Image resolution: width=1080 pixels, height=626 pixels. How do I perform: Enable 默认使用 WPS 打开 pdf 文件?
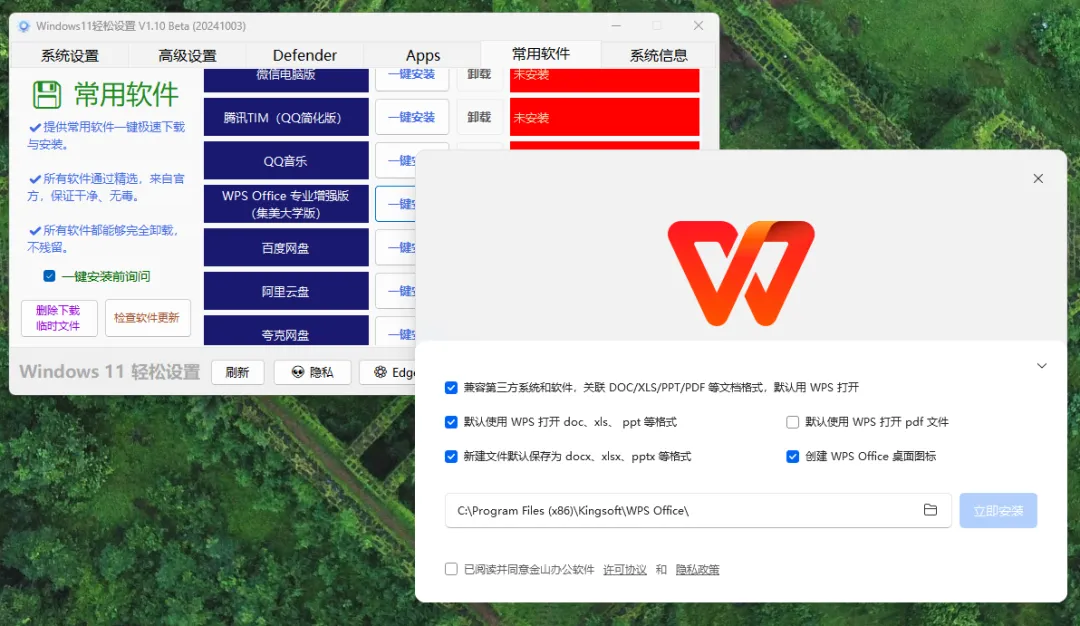(791, 422)
